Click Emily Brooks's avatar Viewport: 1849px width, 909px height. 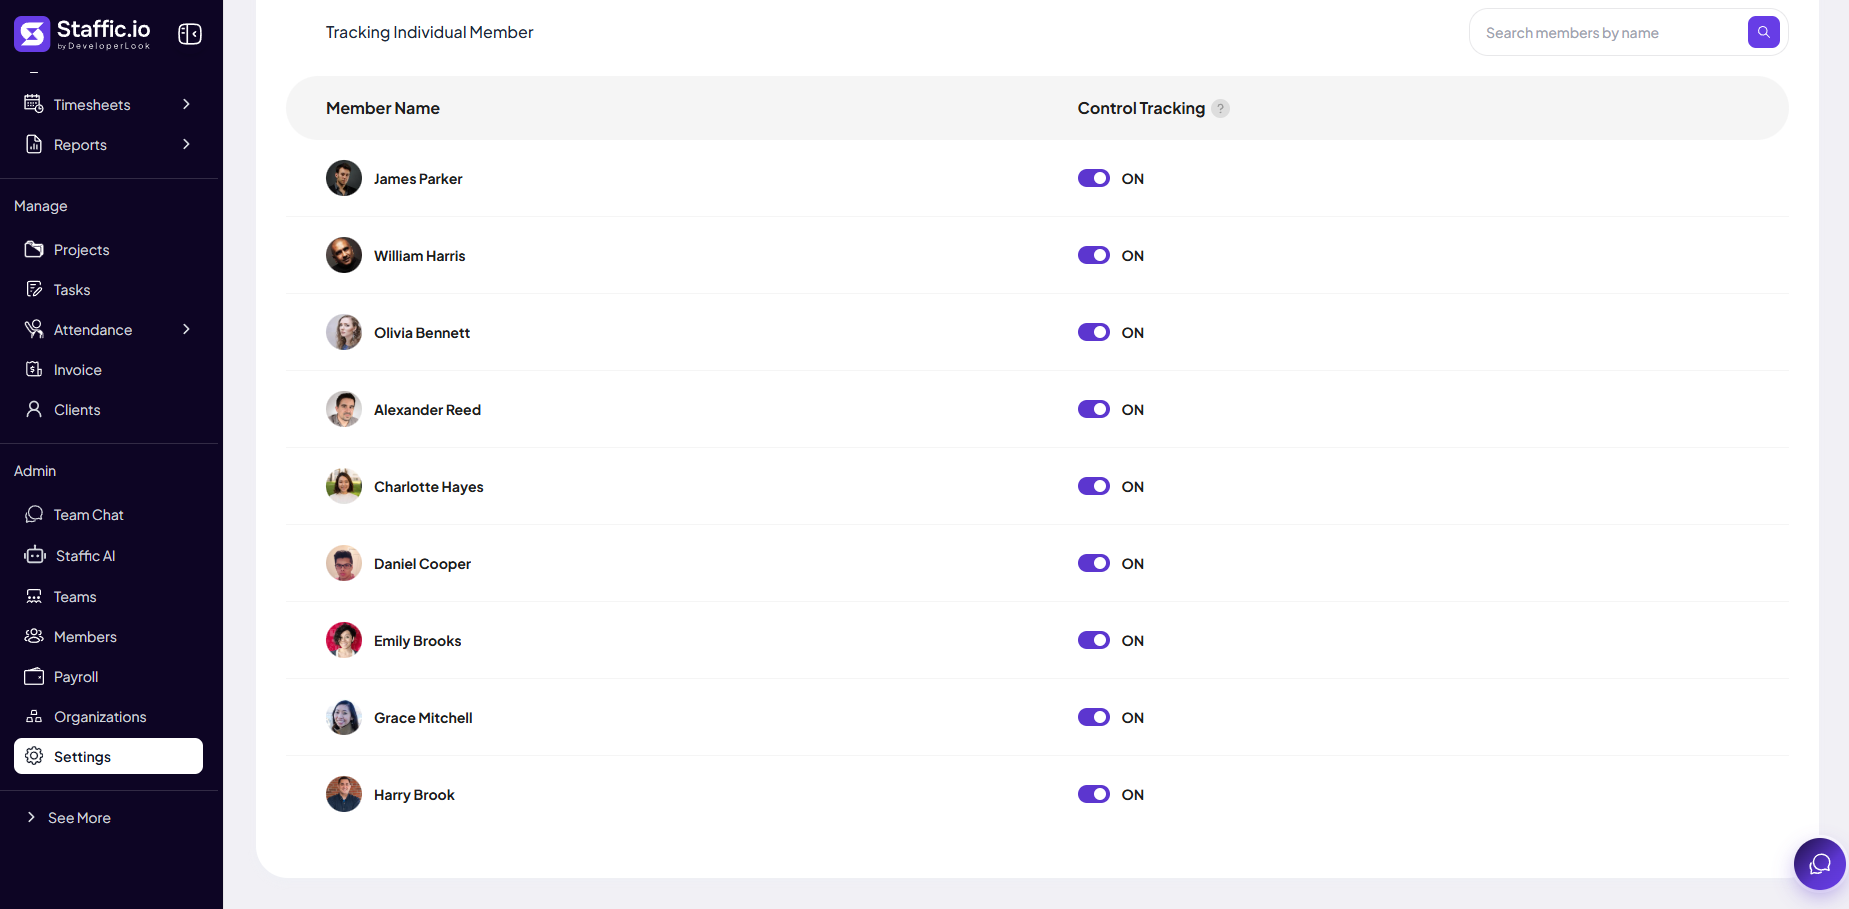pyautogui.click(x=344, y=640)
